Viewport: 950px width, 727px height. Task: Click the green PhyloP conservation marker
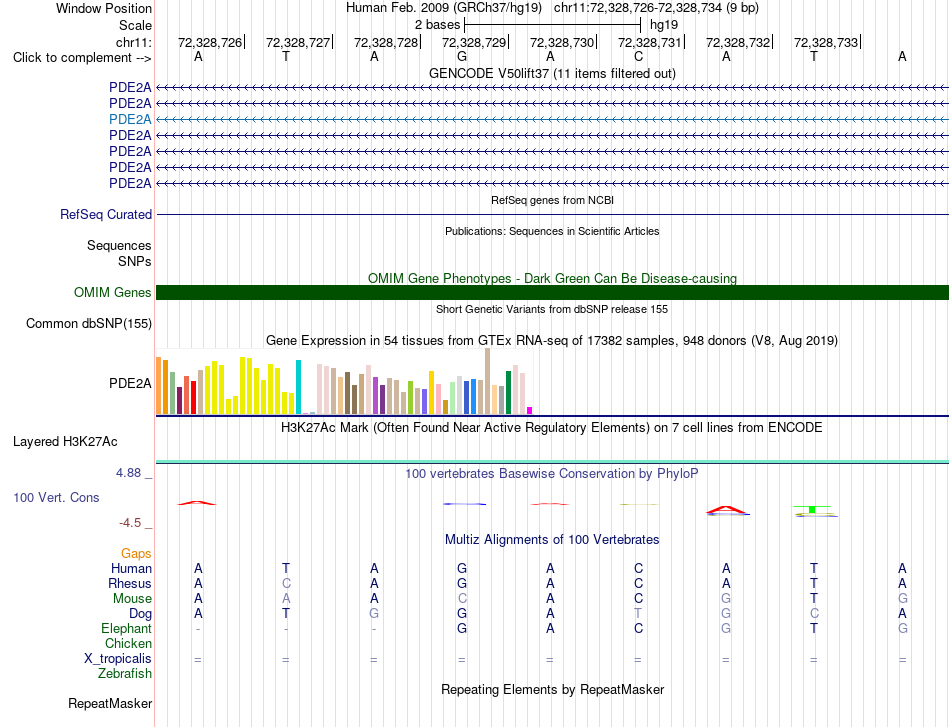tap(812, 509)
